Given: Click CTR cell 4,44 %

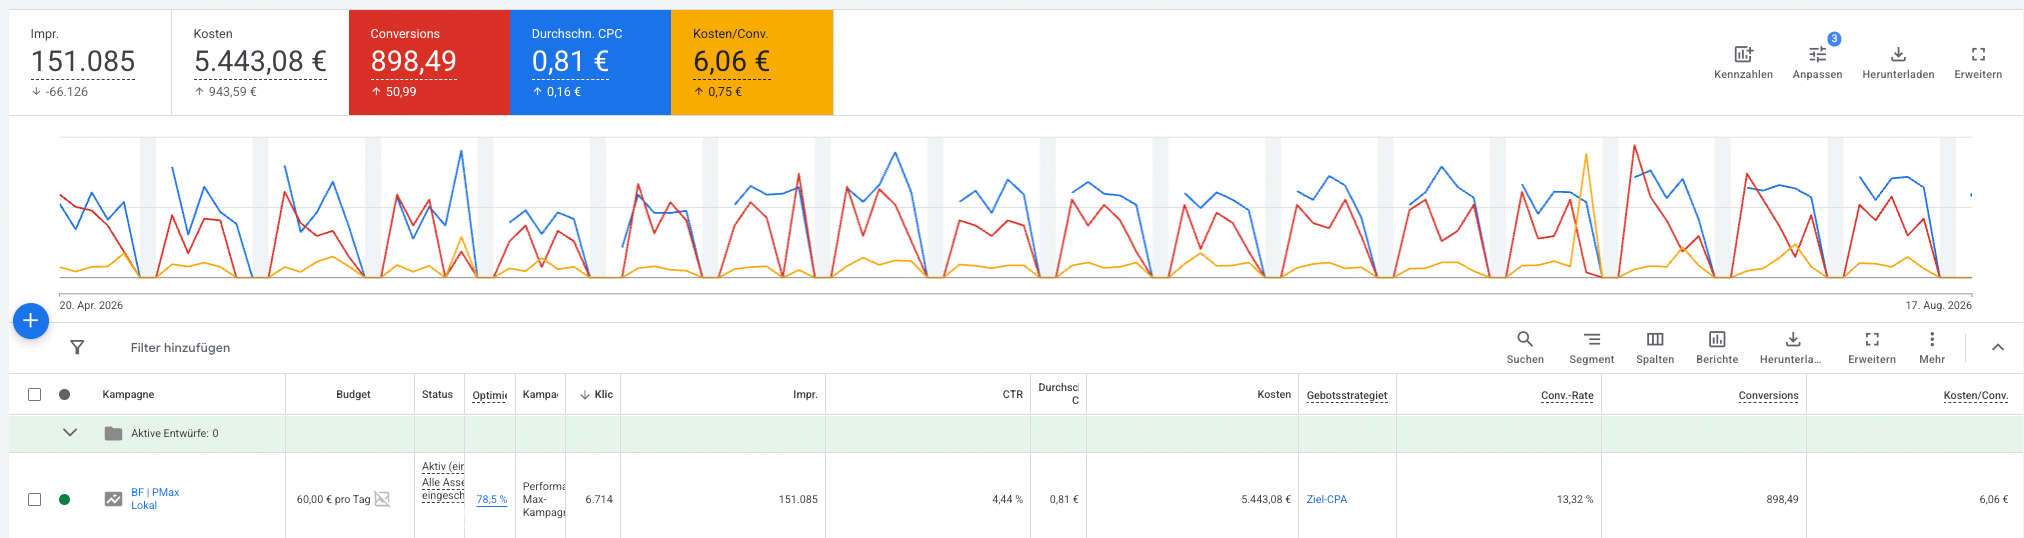Looking at the screenshot, I should click(1007, 499).
